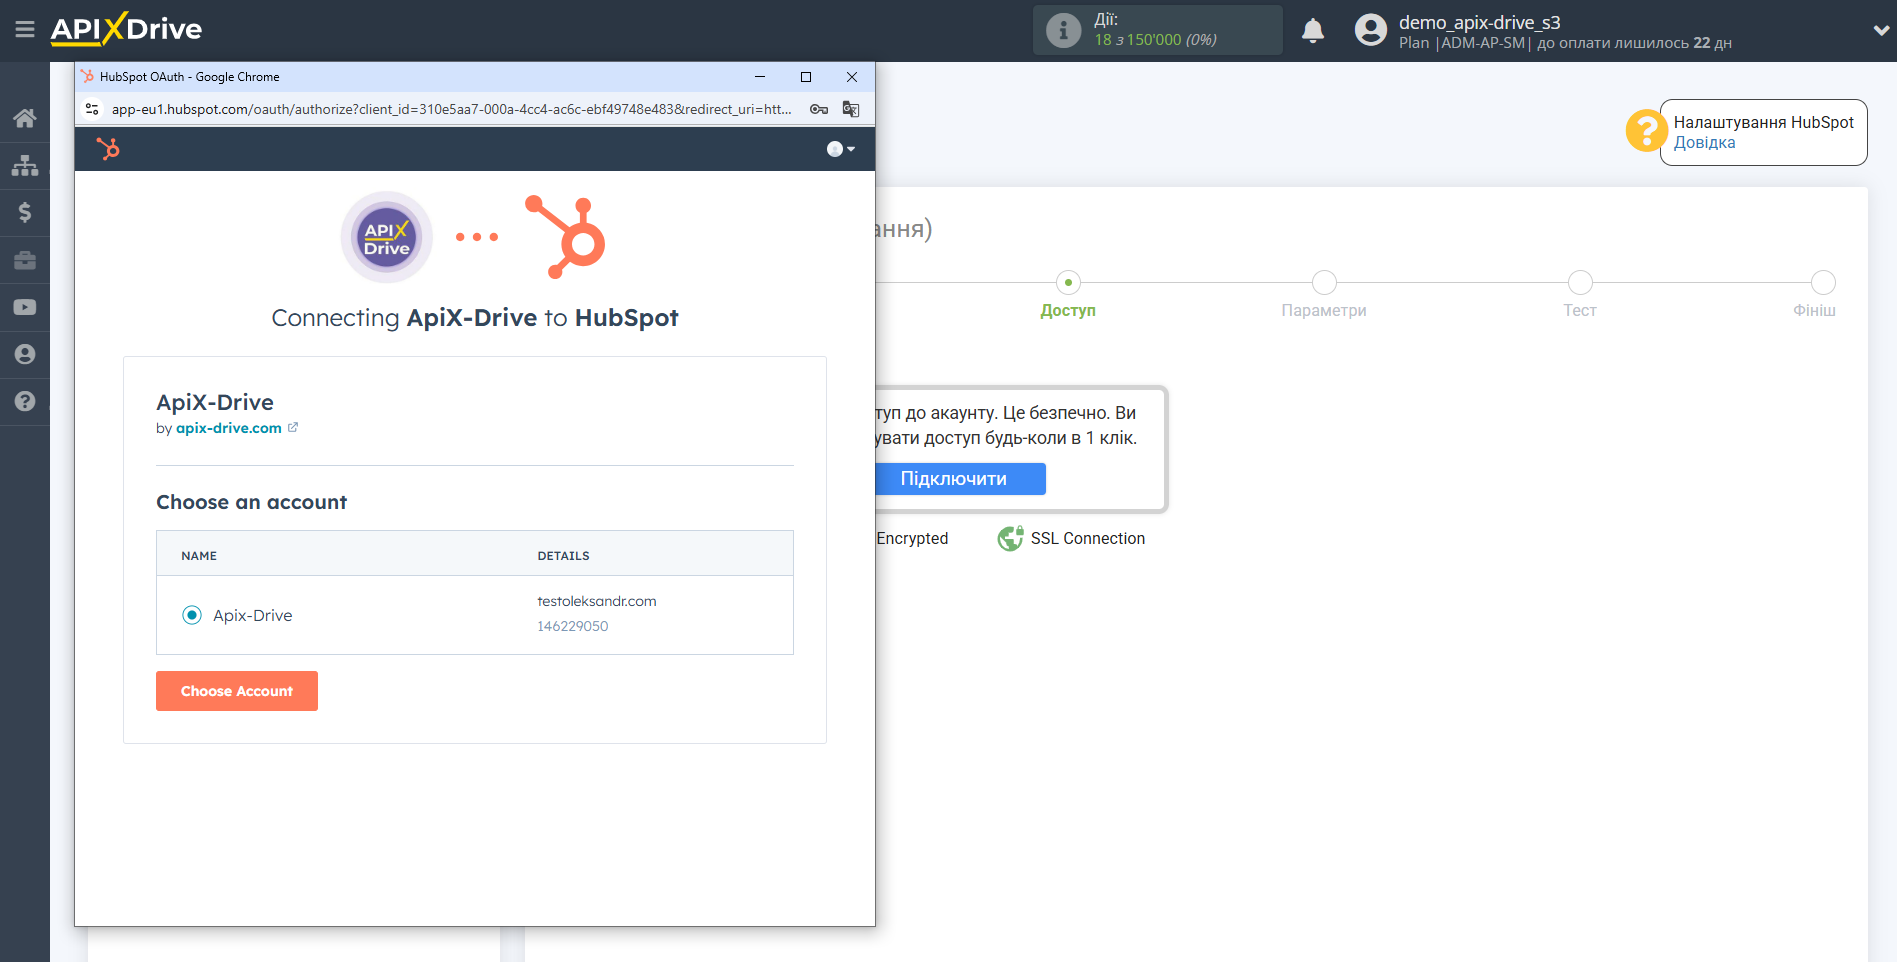Click the SSL Connection globe icon
This screenshot has width=1897, height=962.
coord(1010,538)
